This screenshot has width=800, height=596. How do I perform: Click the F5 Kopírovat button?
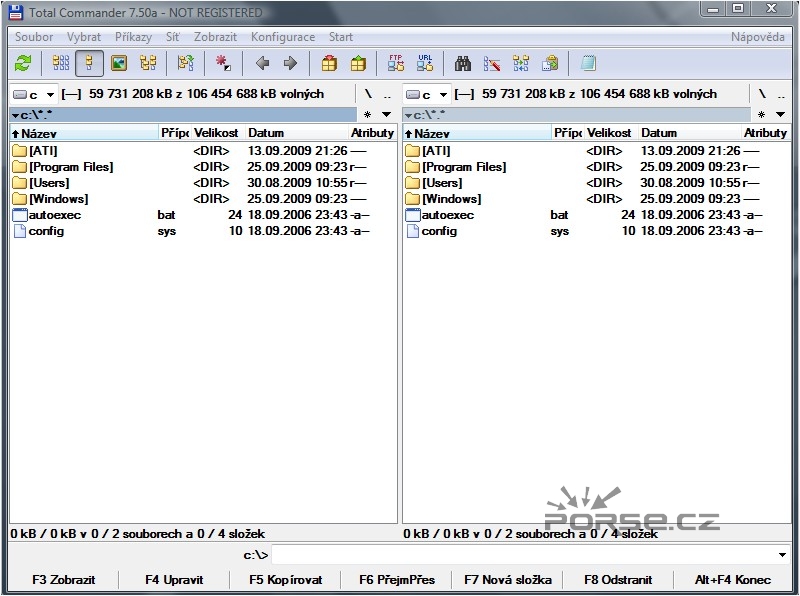click(286, 580)
